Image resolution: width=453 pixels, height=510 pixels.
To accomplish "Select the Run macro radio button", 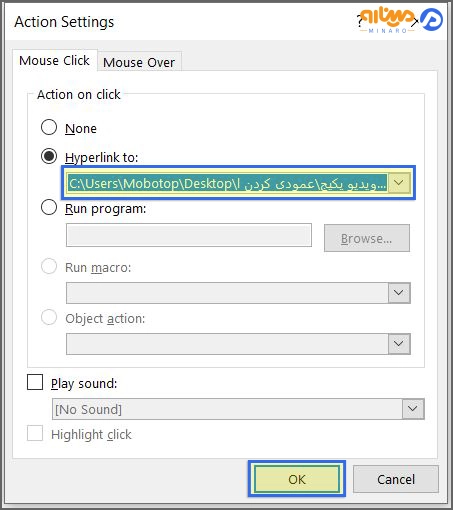I will tap(49, 267).
